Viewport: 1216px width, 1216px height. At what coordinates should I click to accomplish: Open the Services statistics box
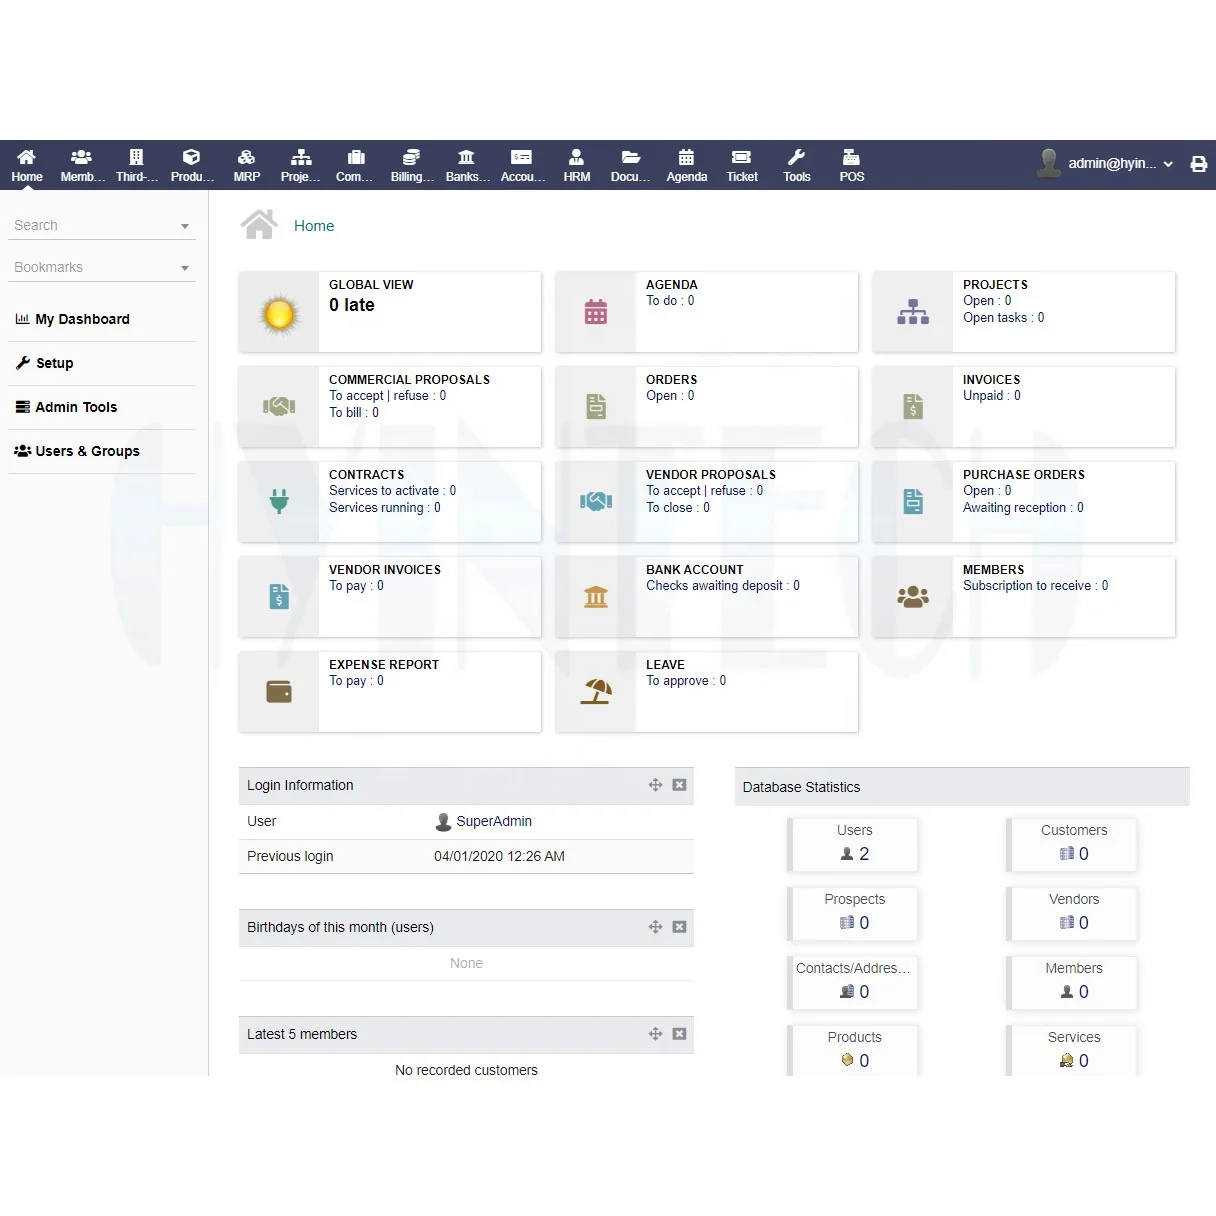click(1073, 1050)
